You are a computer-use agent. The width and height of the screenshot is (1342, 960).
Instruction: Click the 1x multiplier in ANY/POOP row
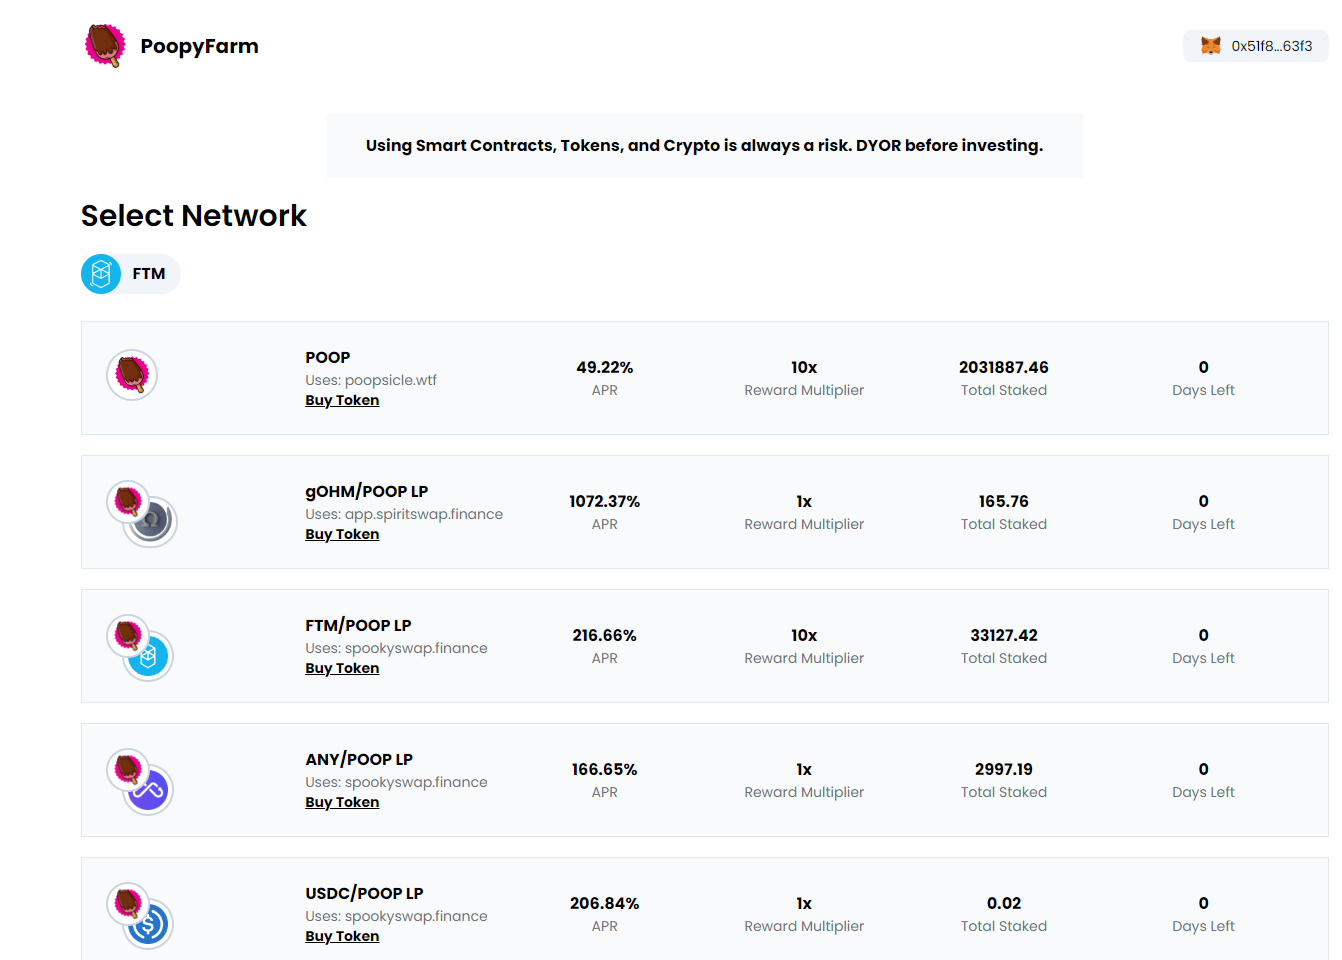(804, 769)
